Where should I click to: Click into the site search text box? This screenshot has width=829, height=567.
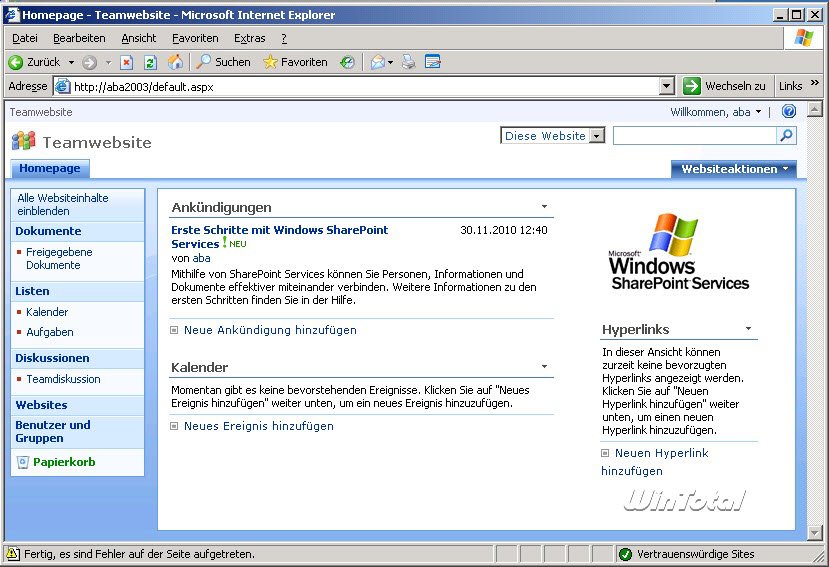coord(695,136)
